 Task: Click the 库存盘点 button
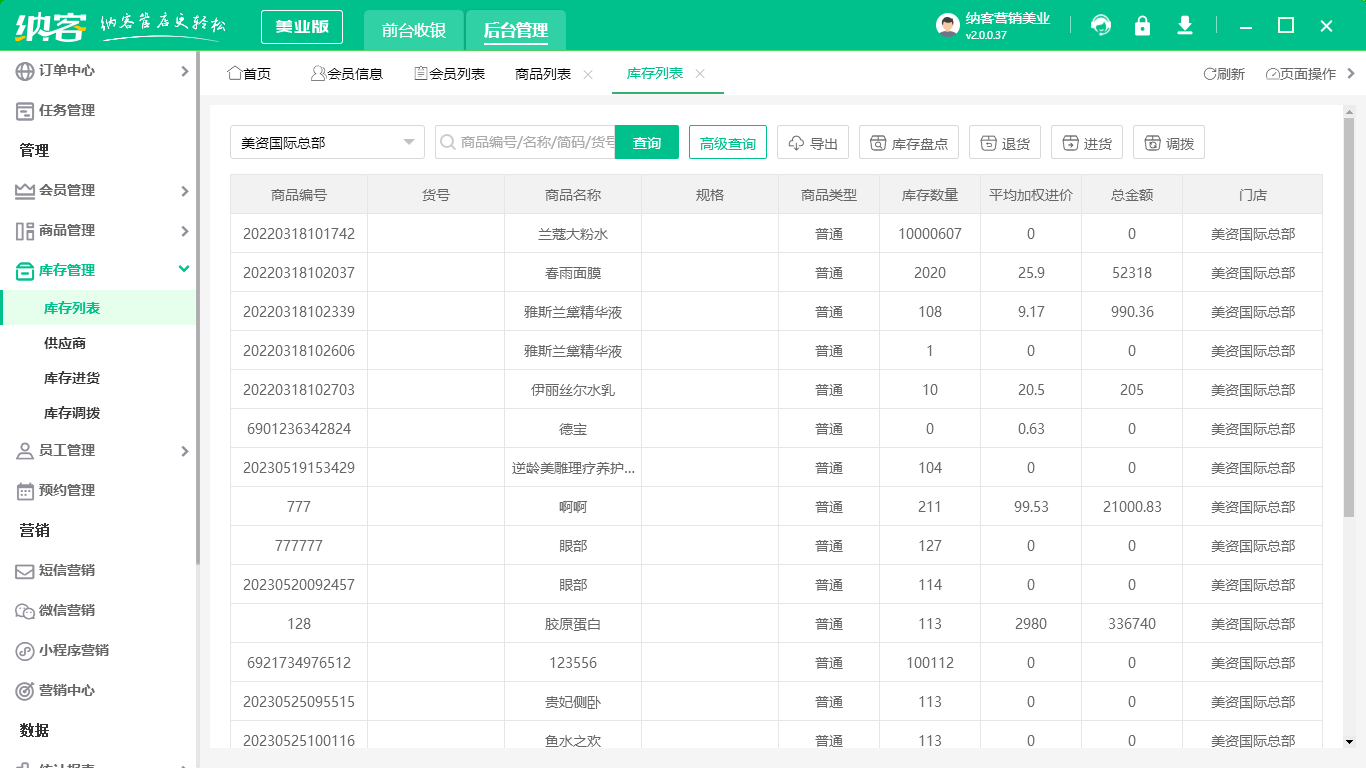coord(908,143)
